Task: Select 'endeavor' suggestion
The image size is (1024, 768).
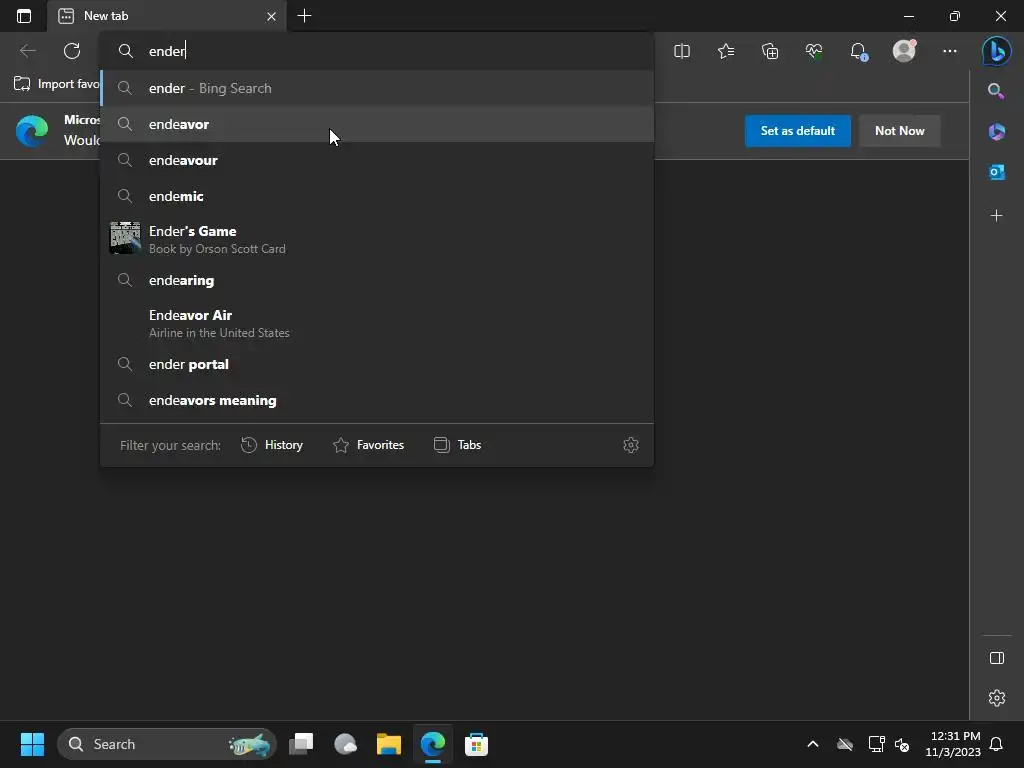Action: 377,124
